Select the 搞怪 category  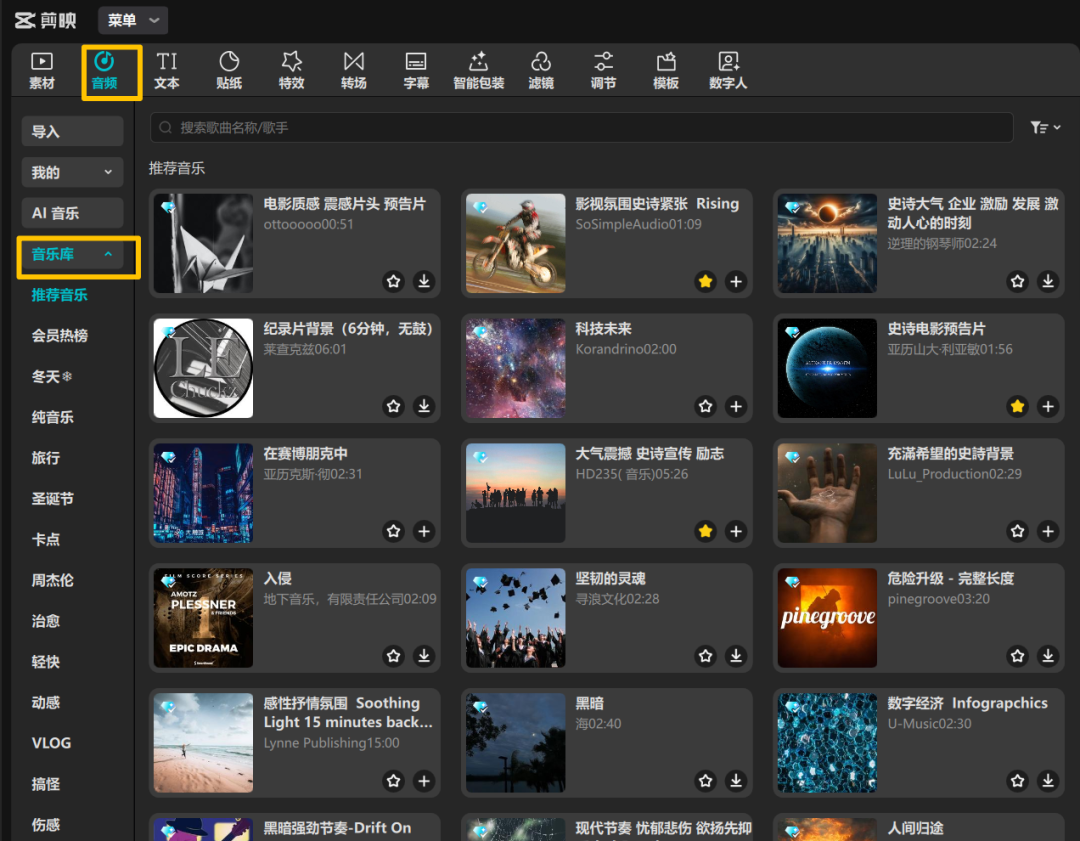[x=45, y=784]
